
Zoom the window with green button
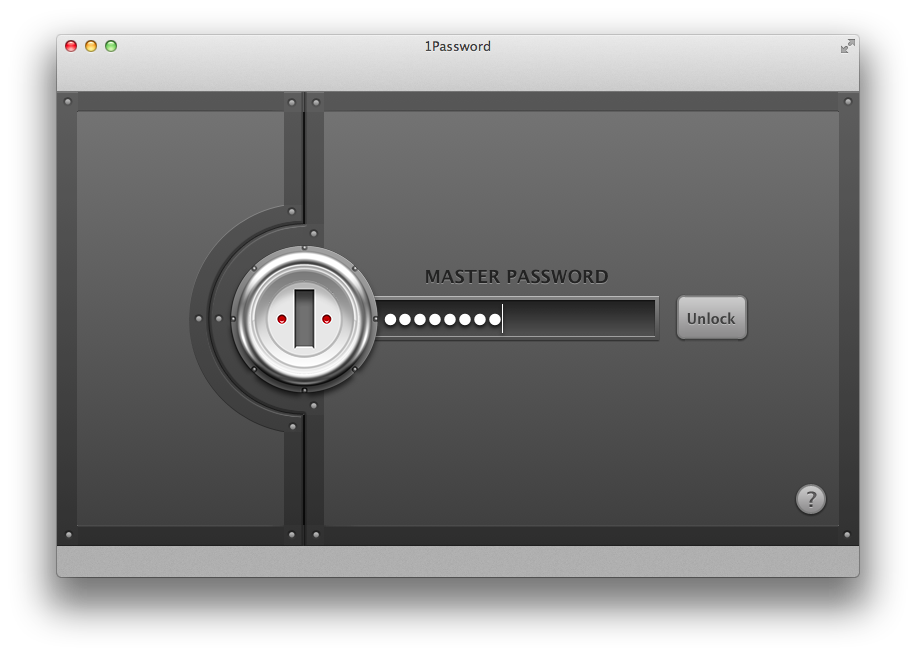(111, 46)
